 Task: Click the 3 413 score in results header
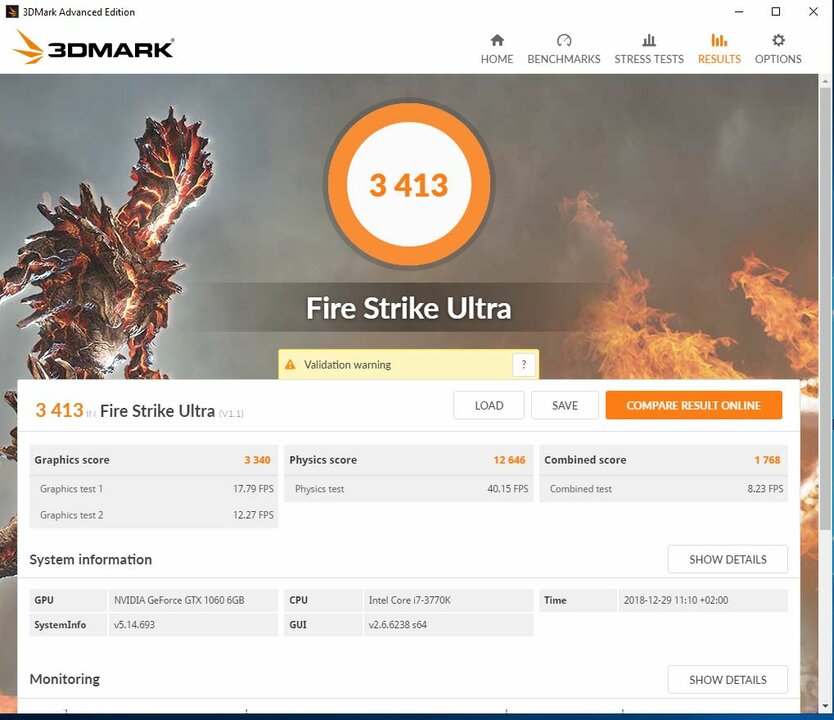click(59, 410)
